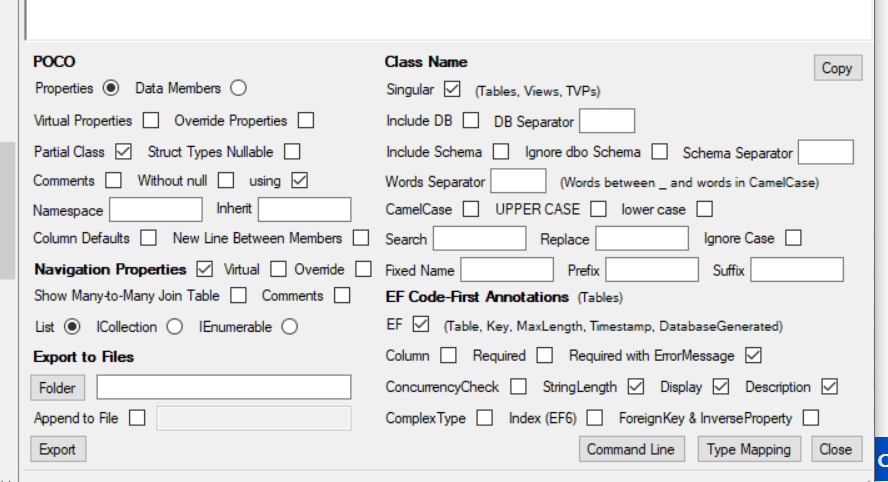
Task: Click the Command Line button
Action: click(x=630, y=449)
